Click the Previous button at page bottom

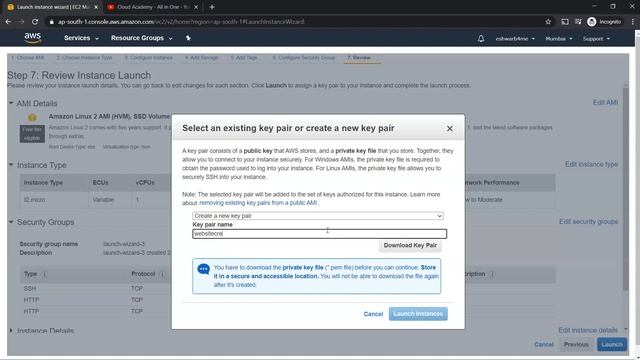click(x=576, y=344)
